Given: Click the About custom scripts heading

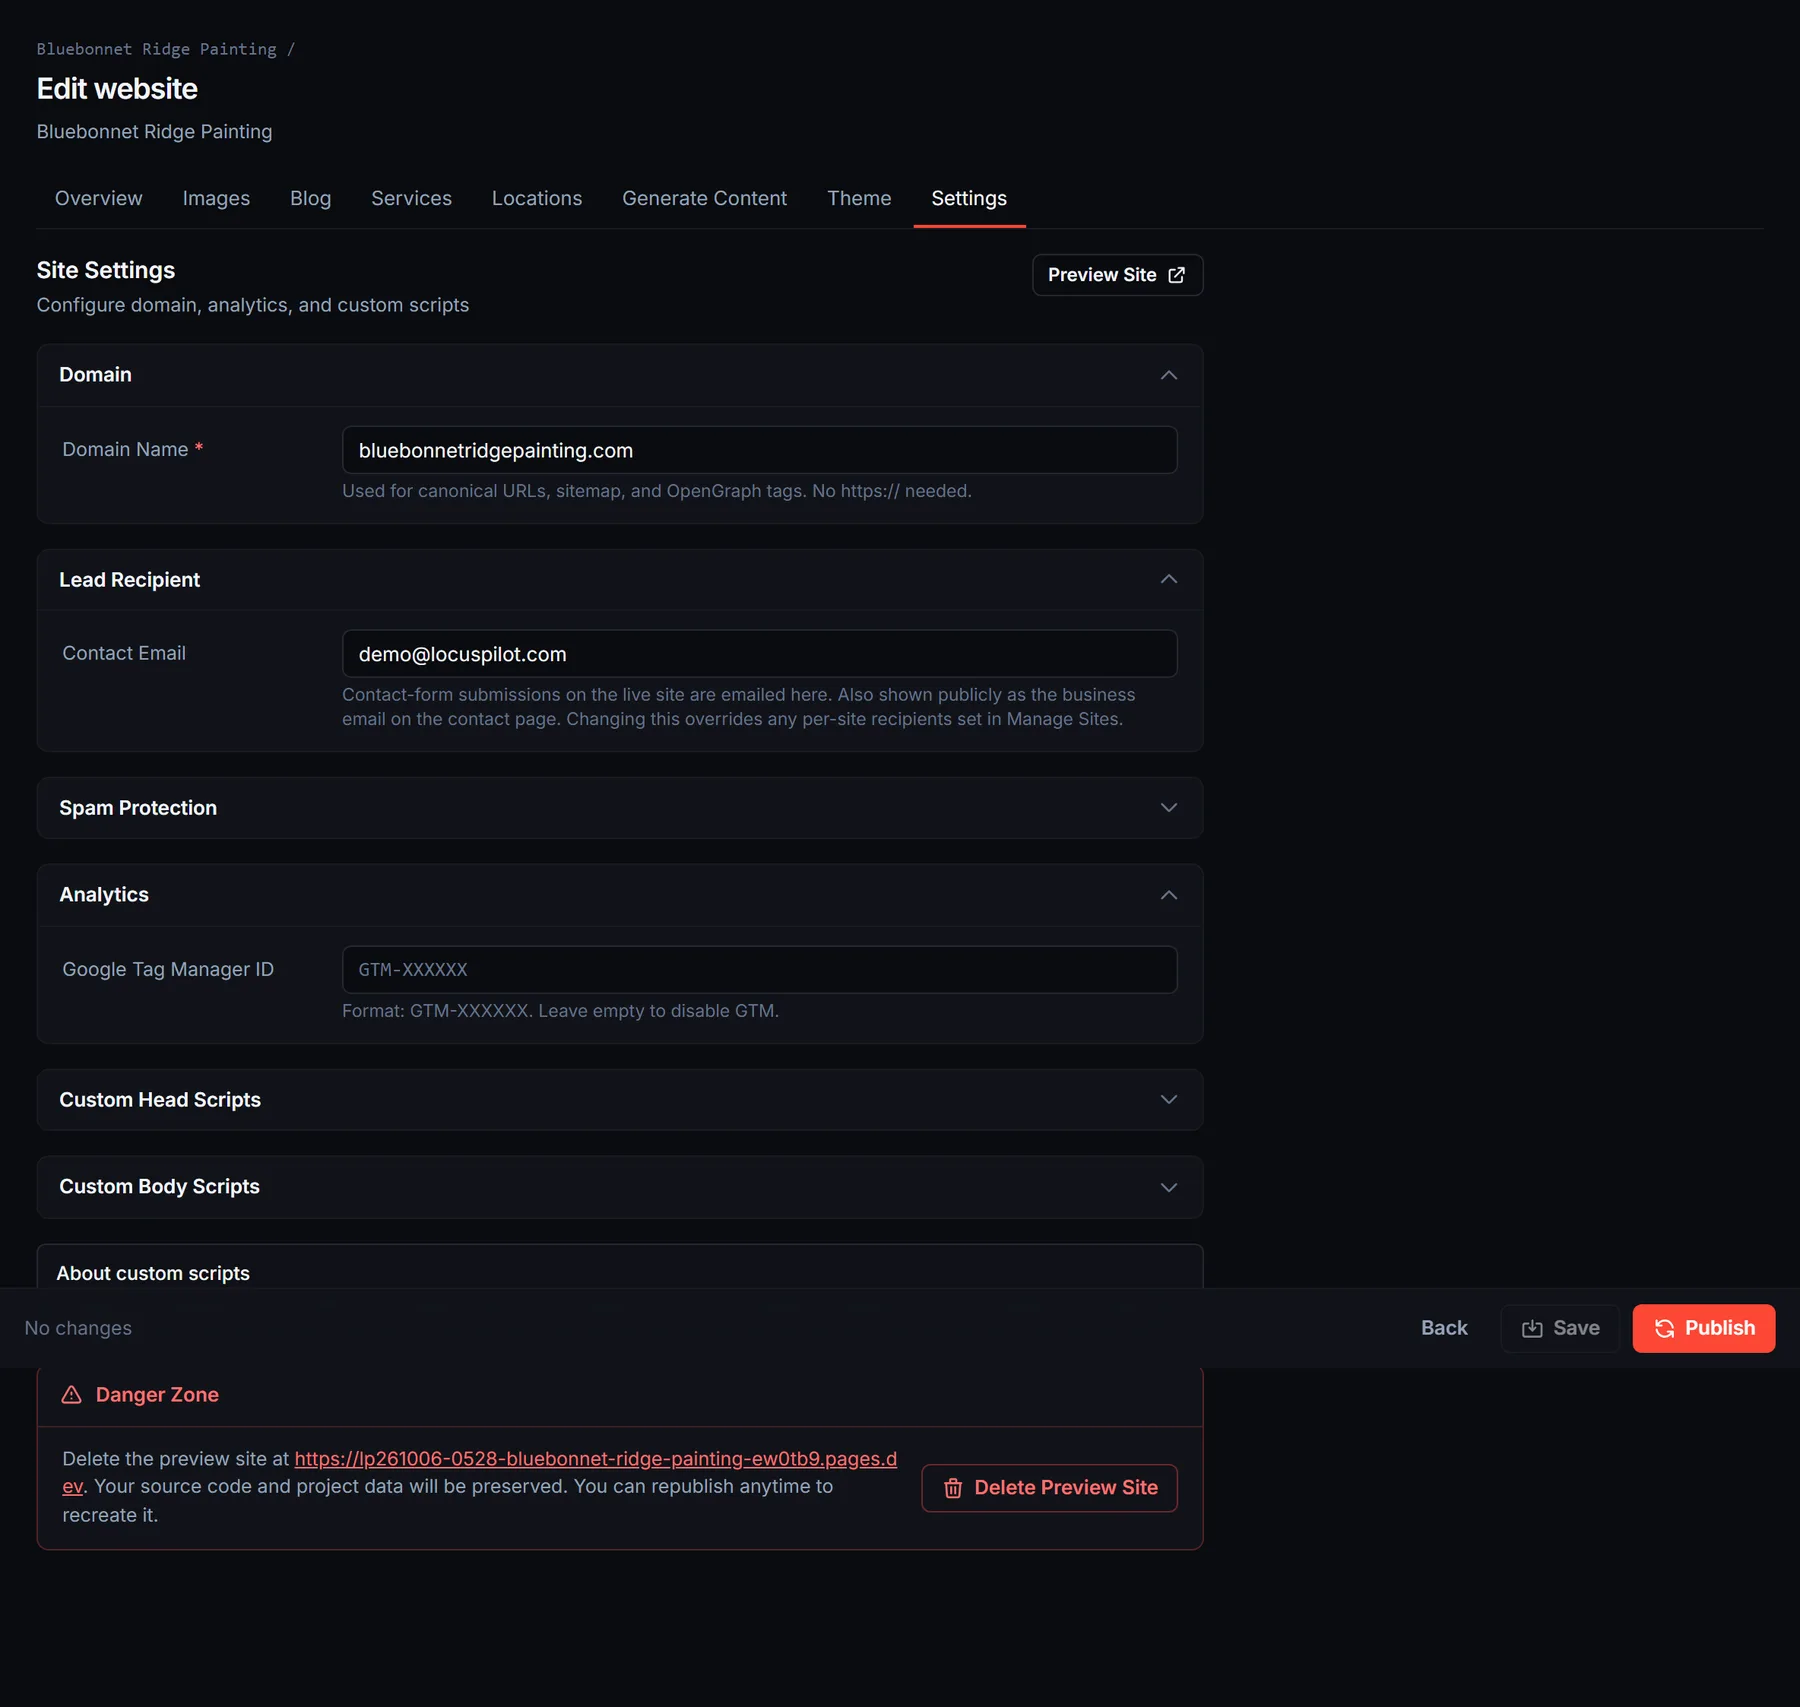Looking at the screenshot, I should 153,1273.
